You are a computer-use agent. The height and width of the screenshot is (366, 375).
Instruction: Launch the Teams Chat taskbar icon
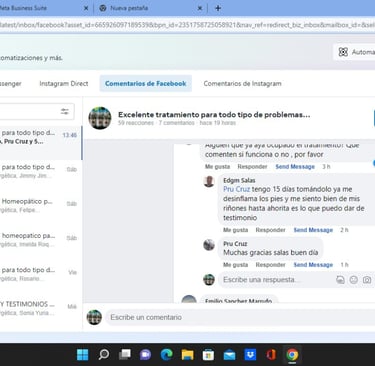(x=145, y=355)
